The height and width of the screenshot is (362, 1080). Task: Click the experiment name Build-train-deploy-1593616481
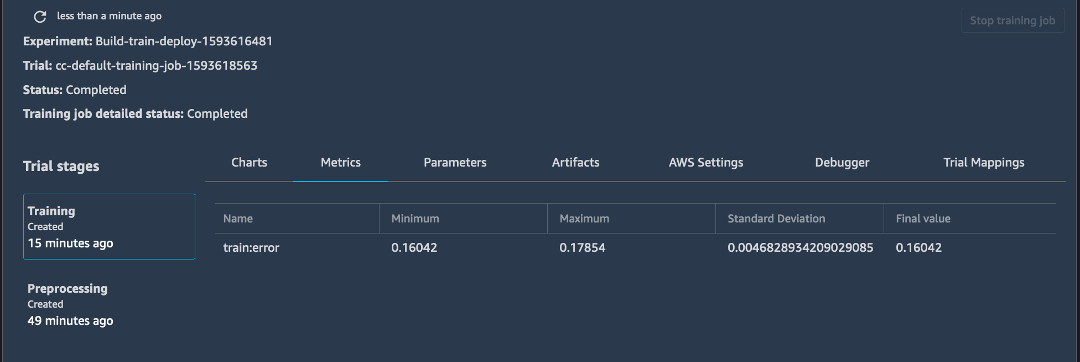click(184, 41)
